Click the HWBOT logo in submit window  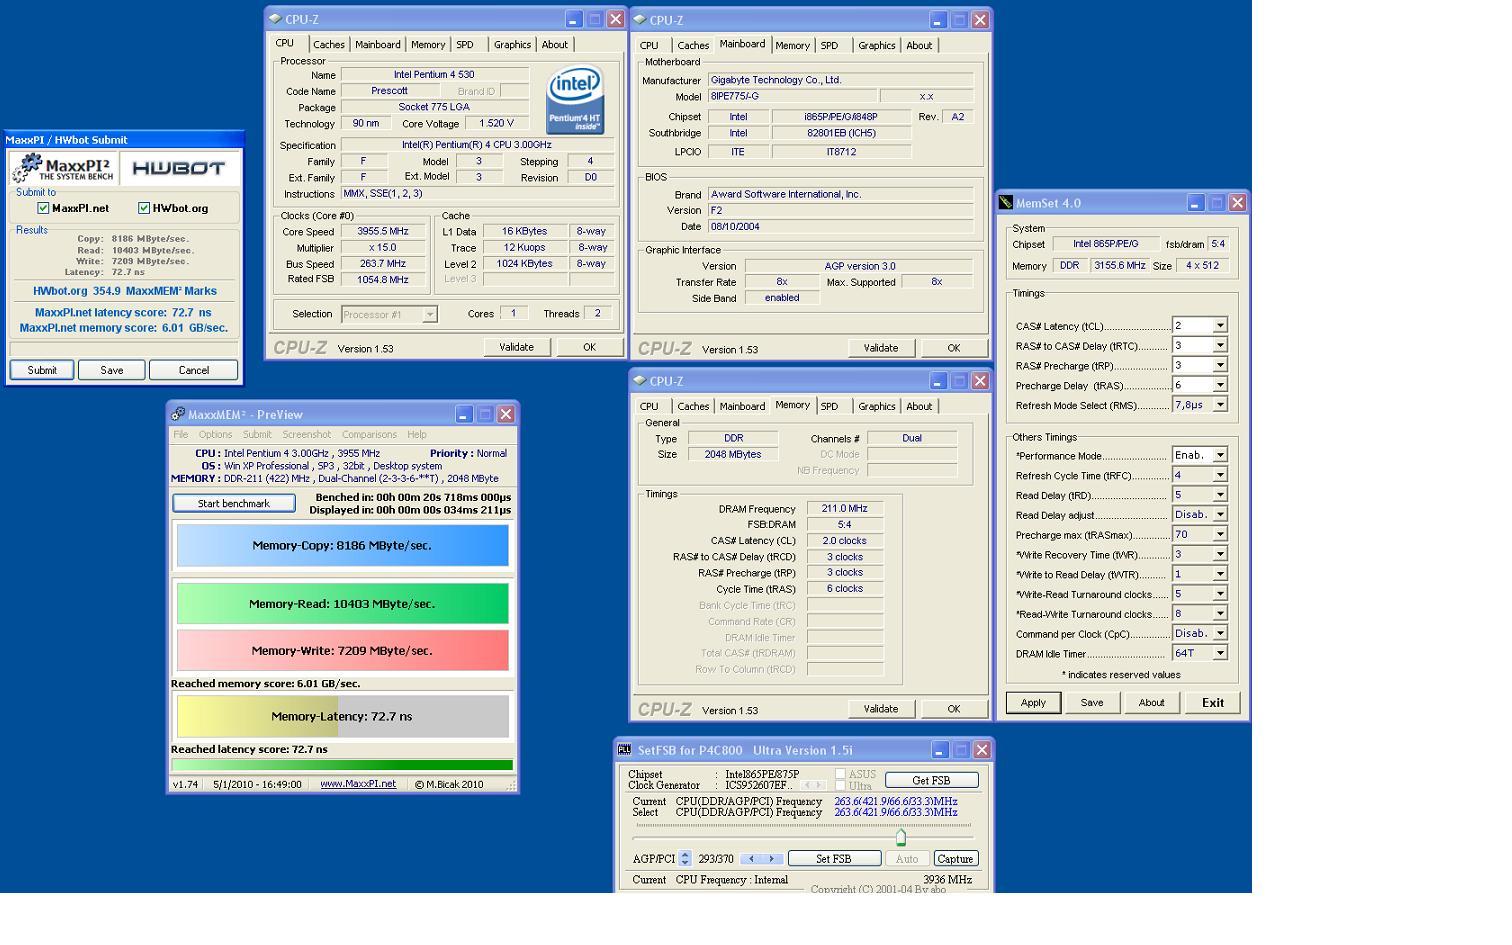tap(179, 168)
